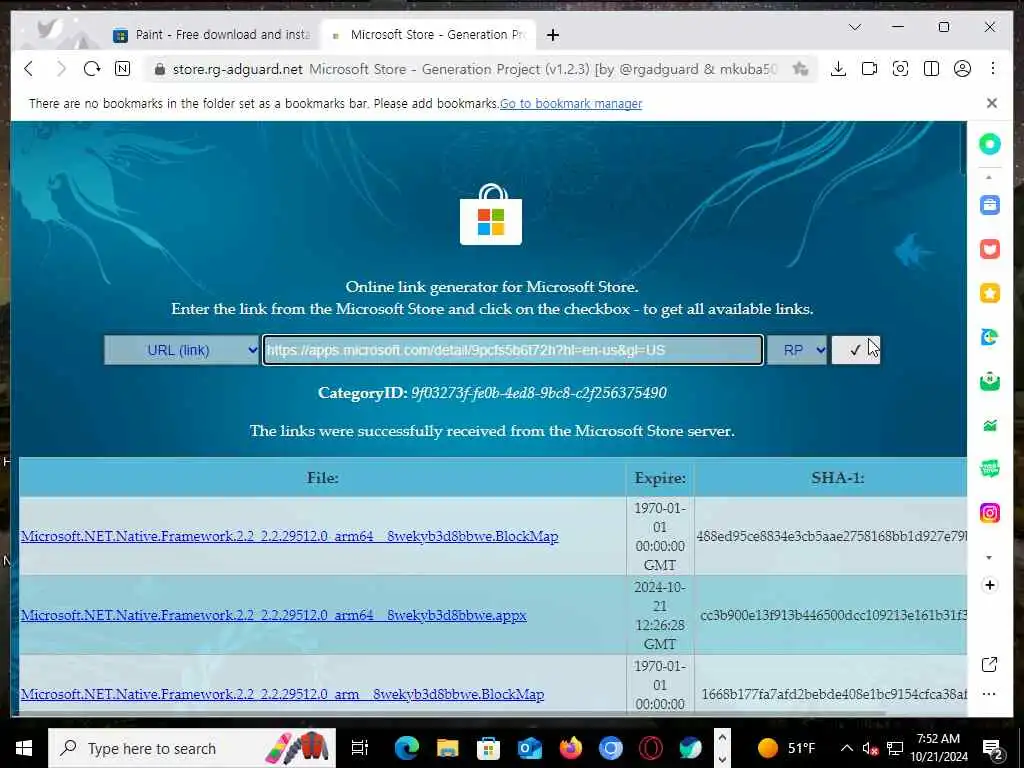Open the URL (link) type dropdown
The width and height of the screenshot is (1024, 768).
tap(182, 350)
